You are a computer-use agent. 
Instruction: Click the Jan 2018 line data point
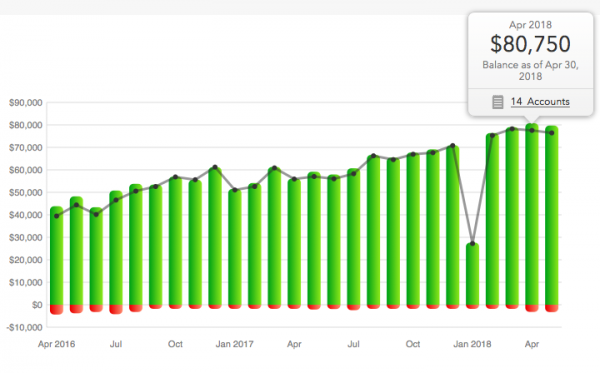click(473, 244)
